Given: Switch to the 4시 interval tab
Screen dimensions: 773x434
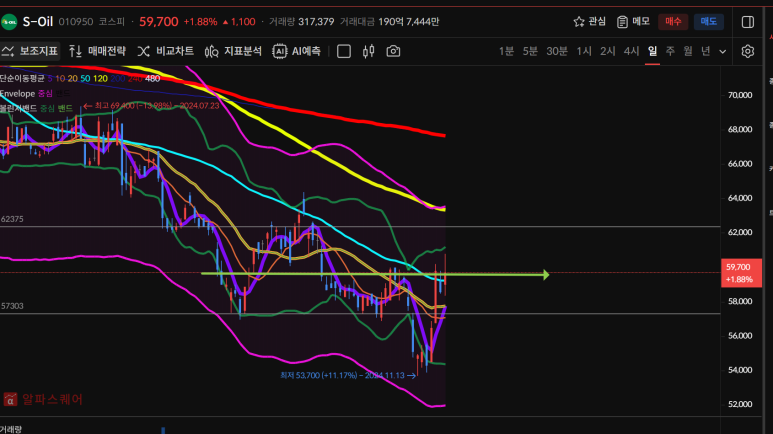Looking at the screenshot, I should point(631,51).
